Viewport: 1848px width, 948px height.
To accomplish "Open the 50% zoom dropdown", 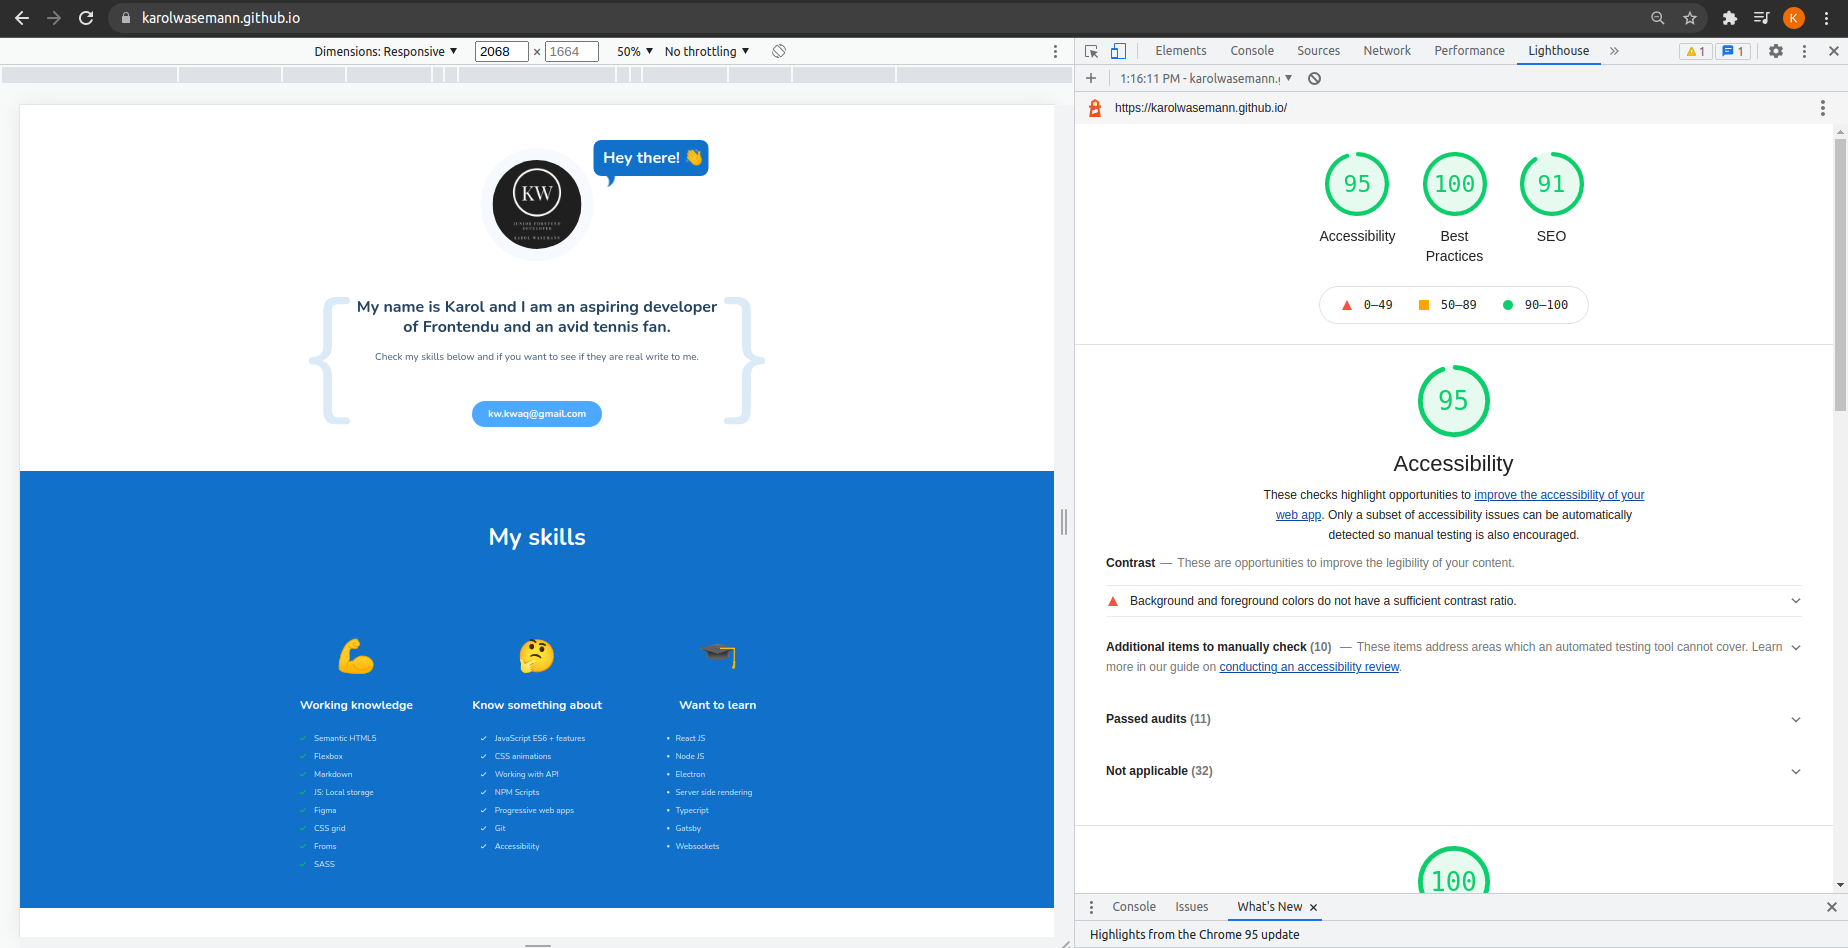I will pyautogui.click(x=634, y=51).
